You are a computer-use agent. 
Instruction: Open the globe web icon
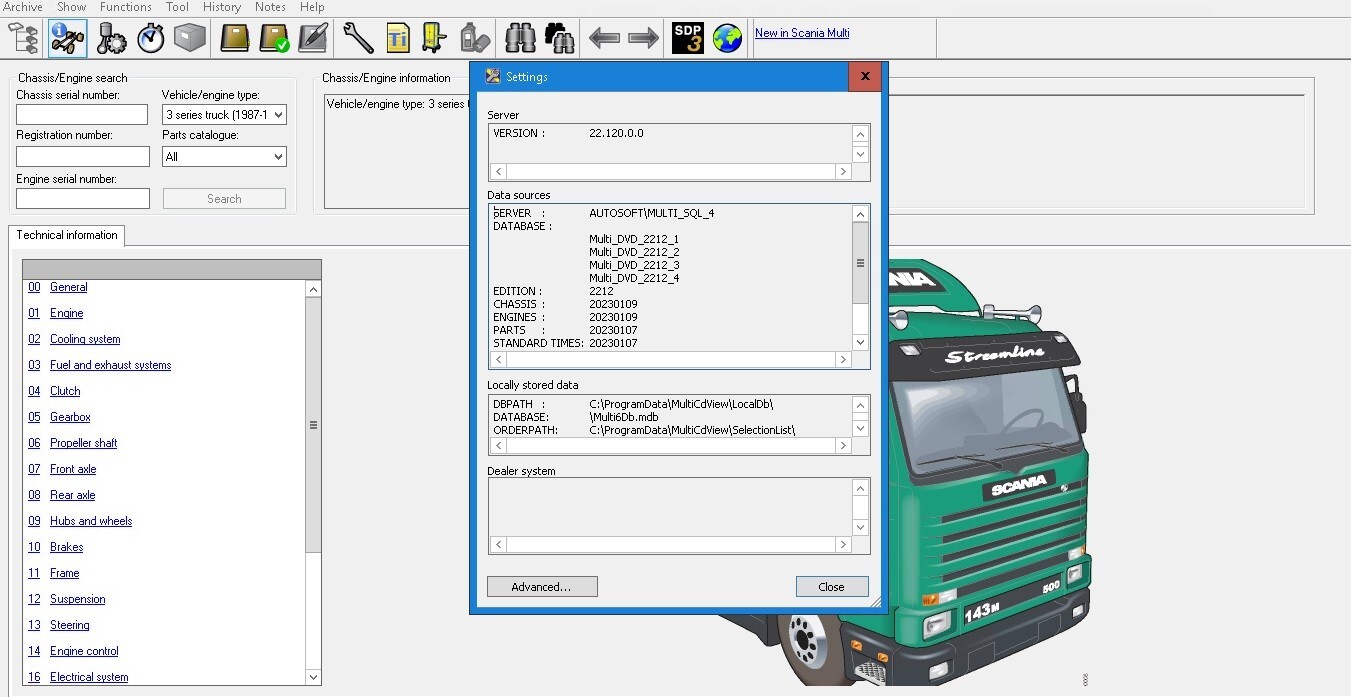(x=727, y=38)
